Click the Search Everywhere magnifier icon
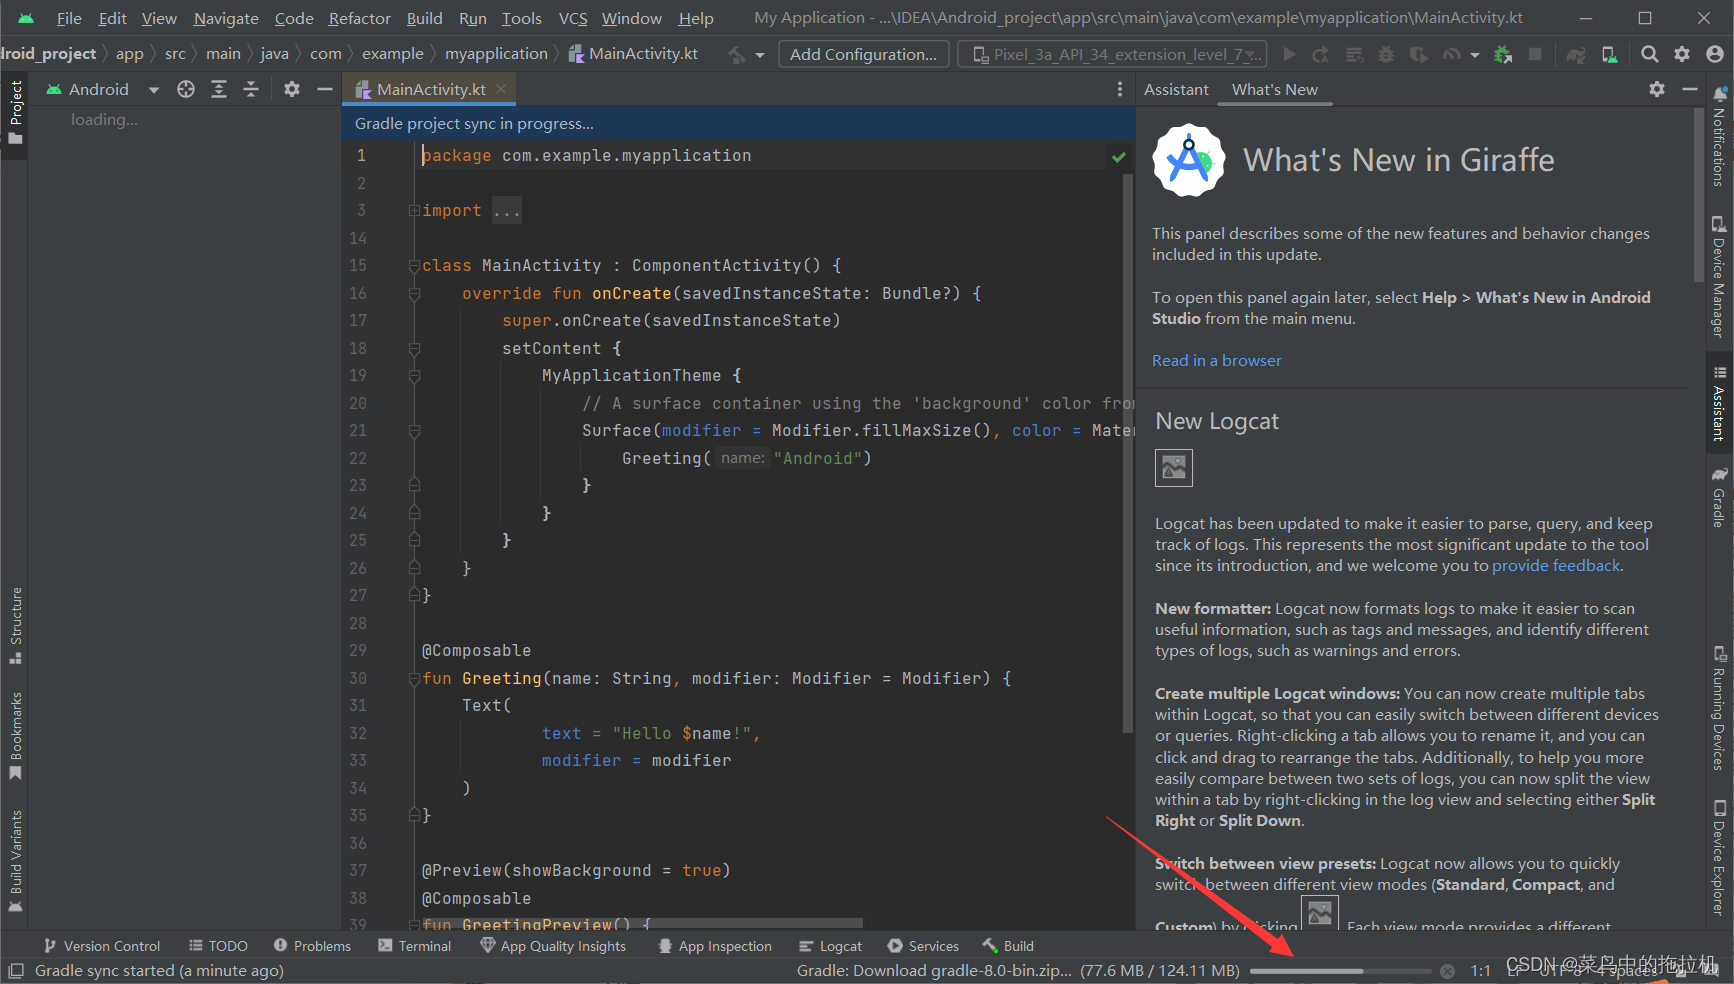Image resolution: width=1734 pixels, height=984 pixels. click(1650, 55)
